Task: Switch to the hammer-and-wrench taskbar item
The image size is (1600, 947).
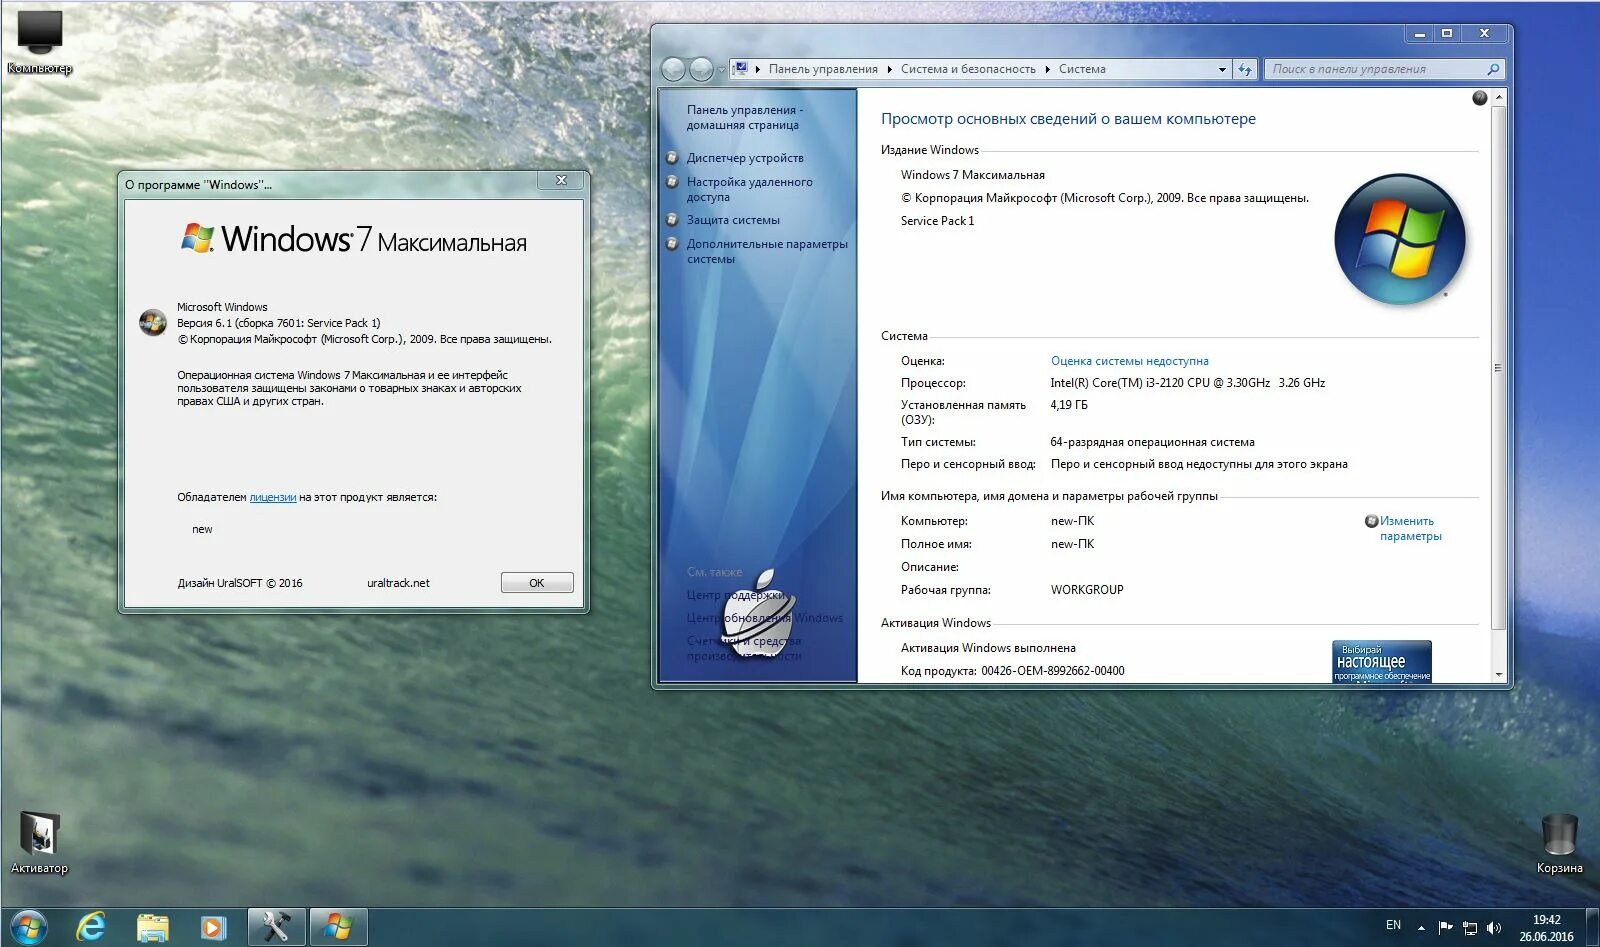Action: [x=276, y=927]
